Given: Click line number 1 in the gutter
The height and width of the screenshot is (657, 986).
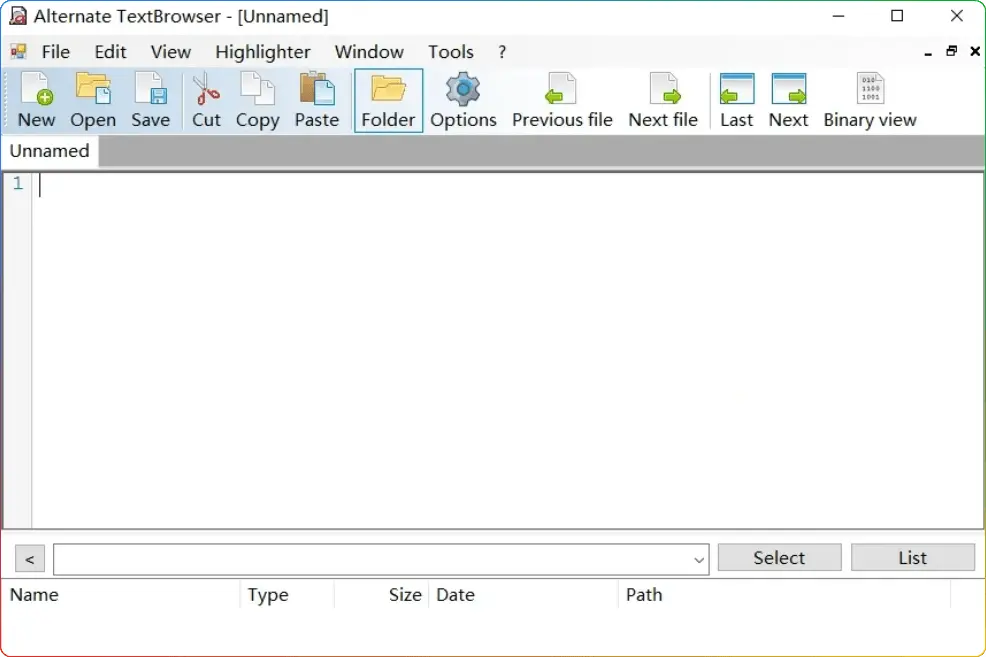Looking at the screenshot, I should pos(18,184).
